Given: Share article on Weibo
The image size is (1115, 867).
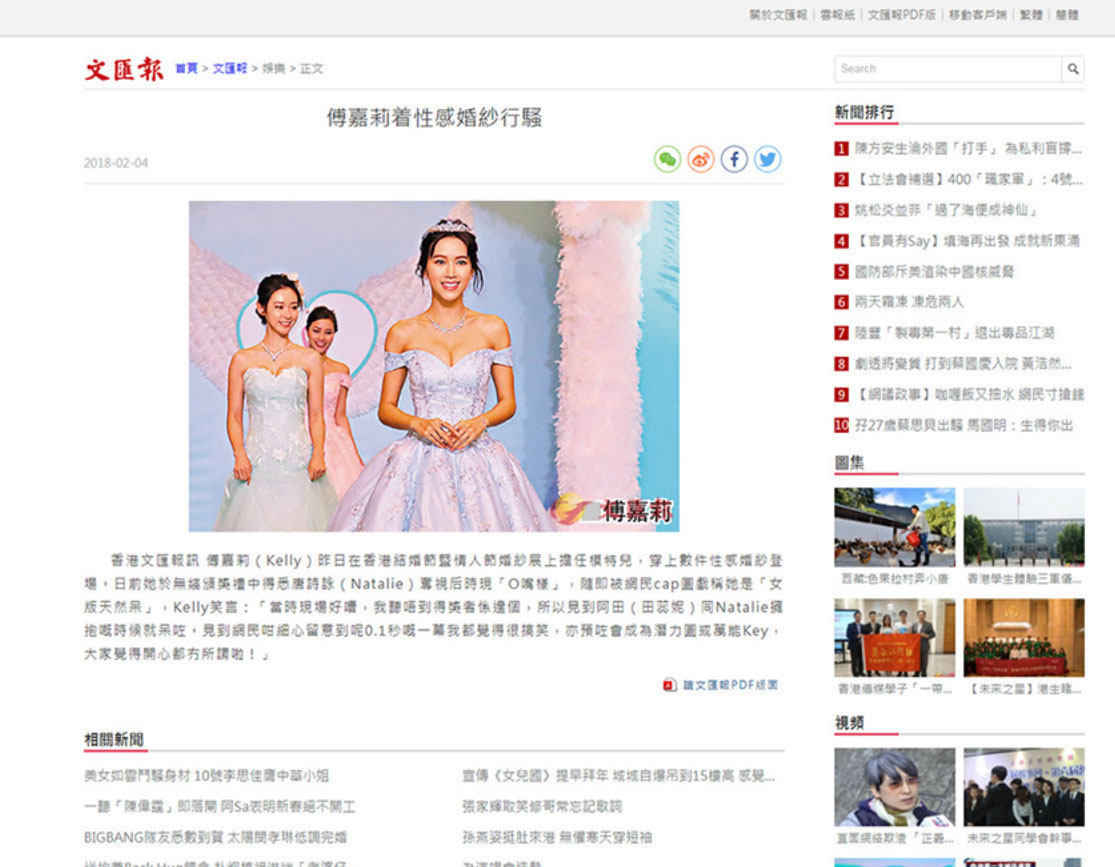Looking at the screenshot, I should coord(701,159).
